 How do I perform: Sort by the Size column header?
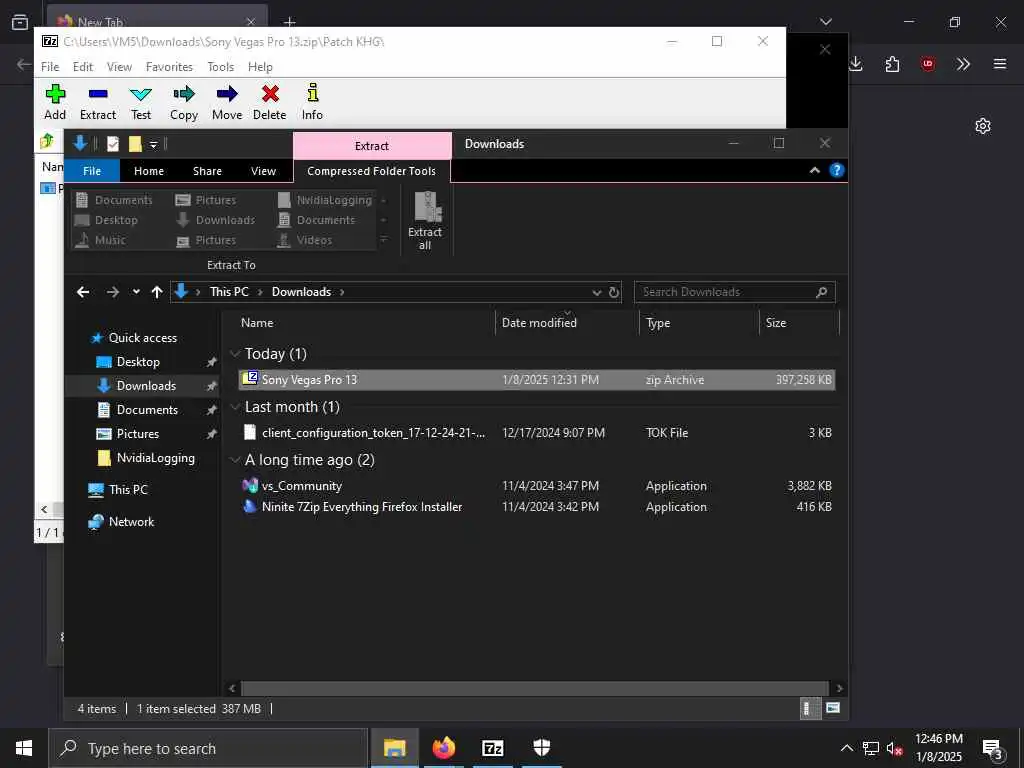tap(776, 323)
